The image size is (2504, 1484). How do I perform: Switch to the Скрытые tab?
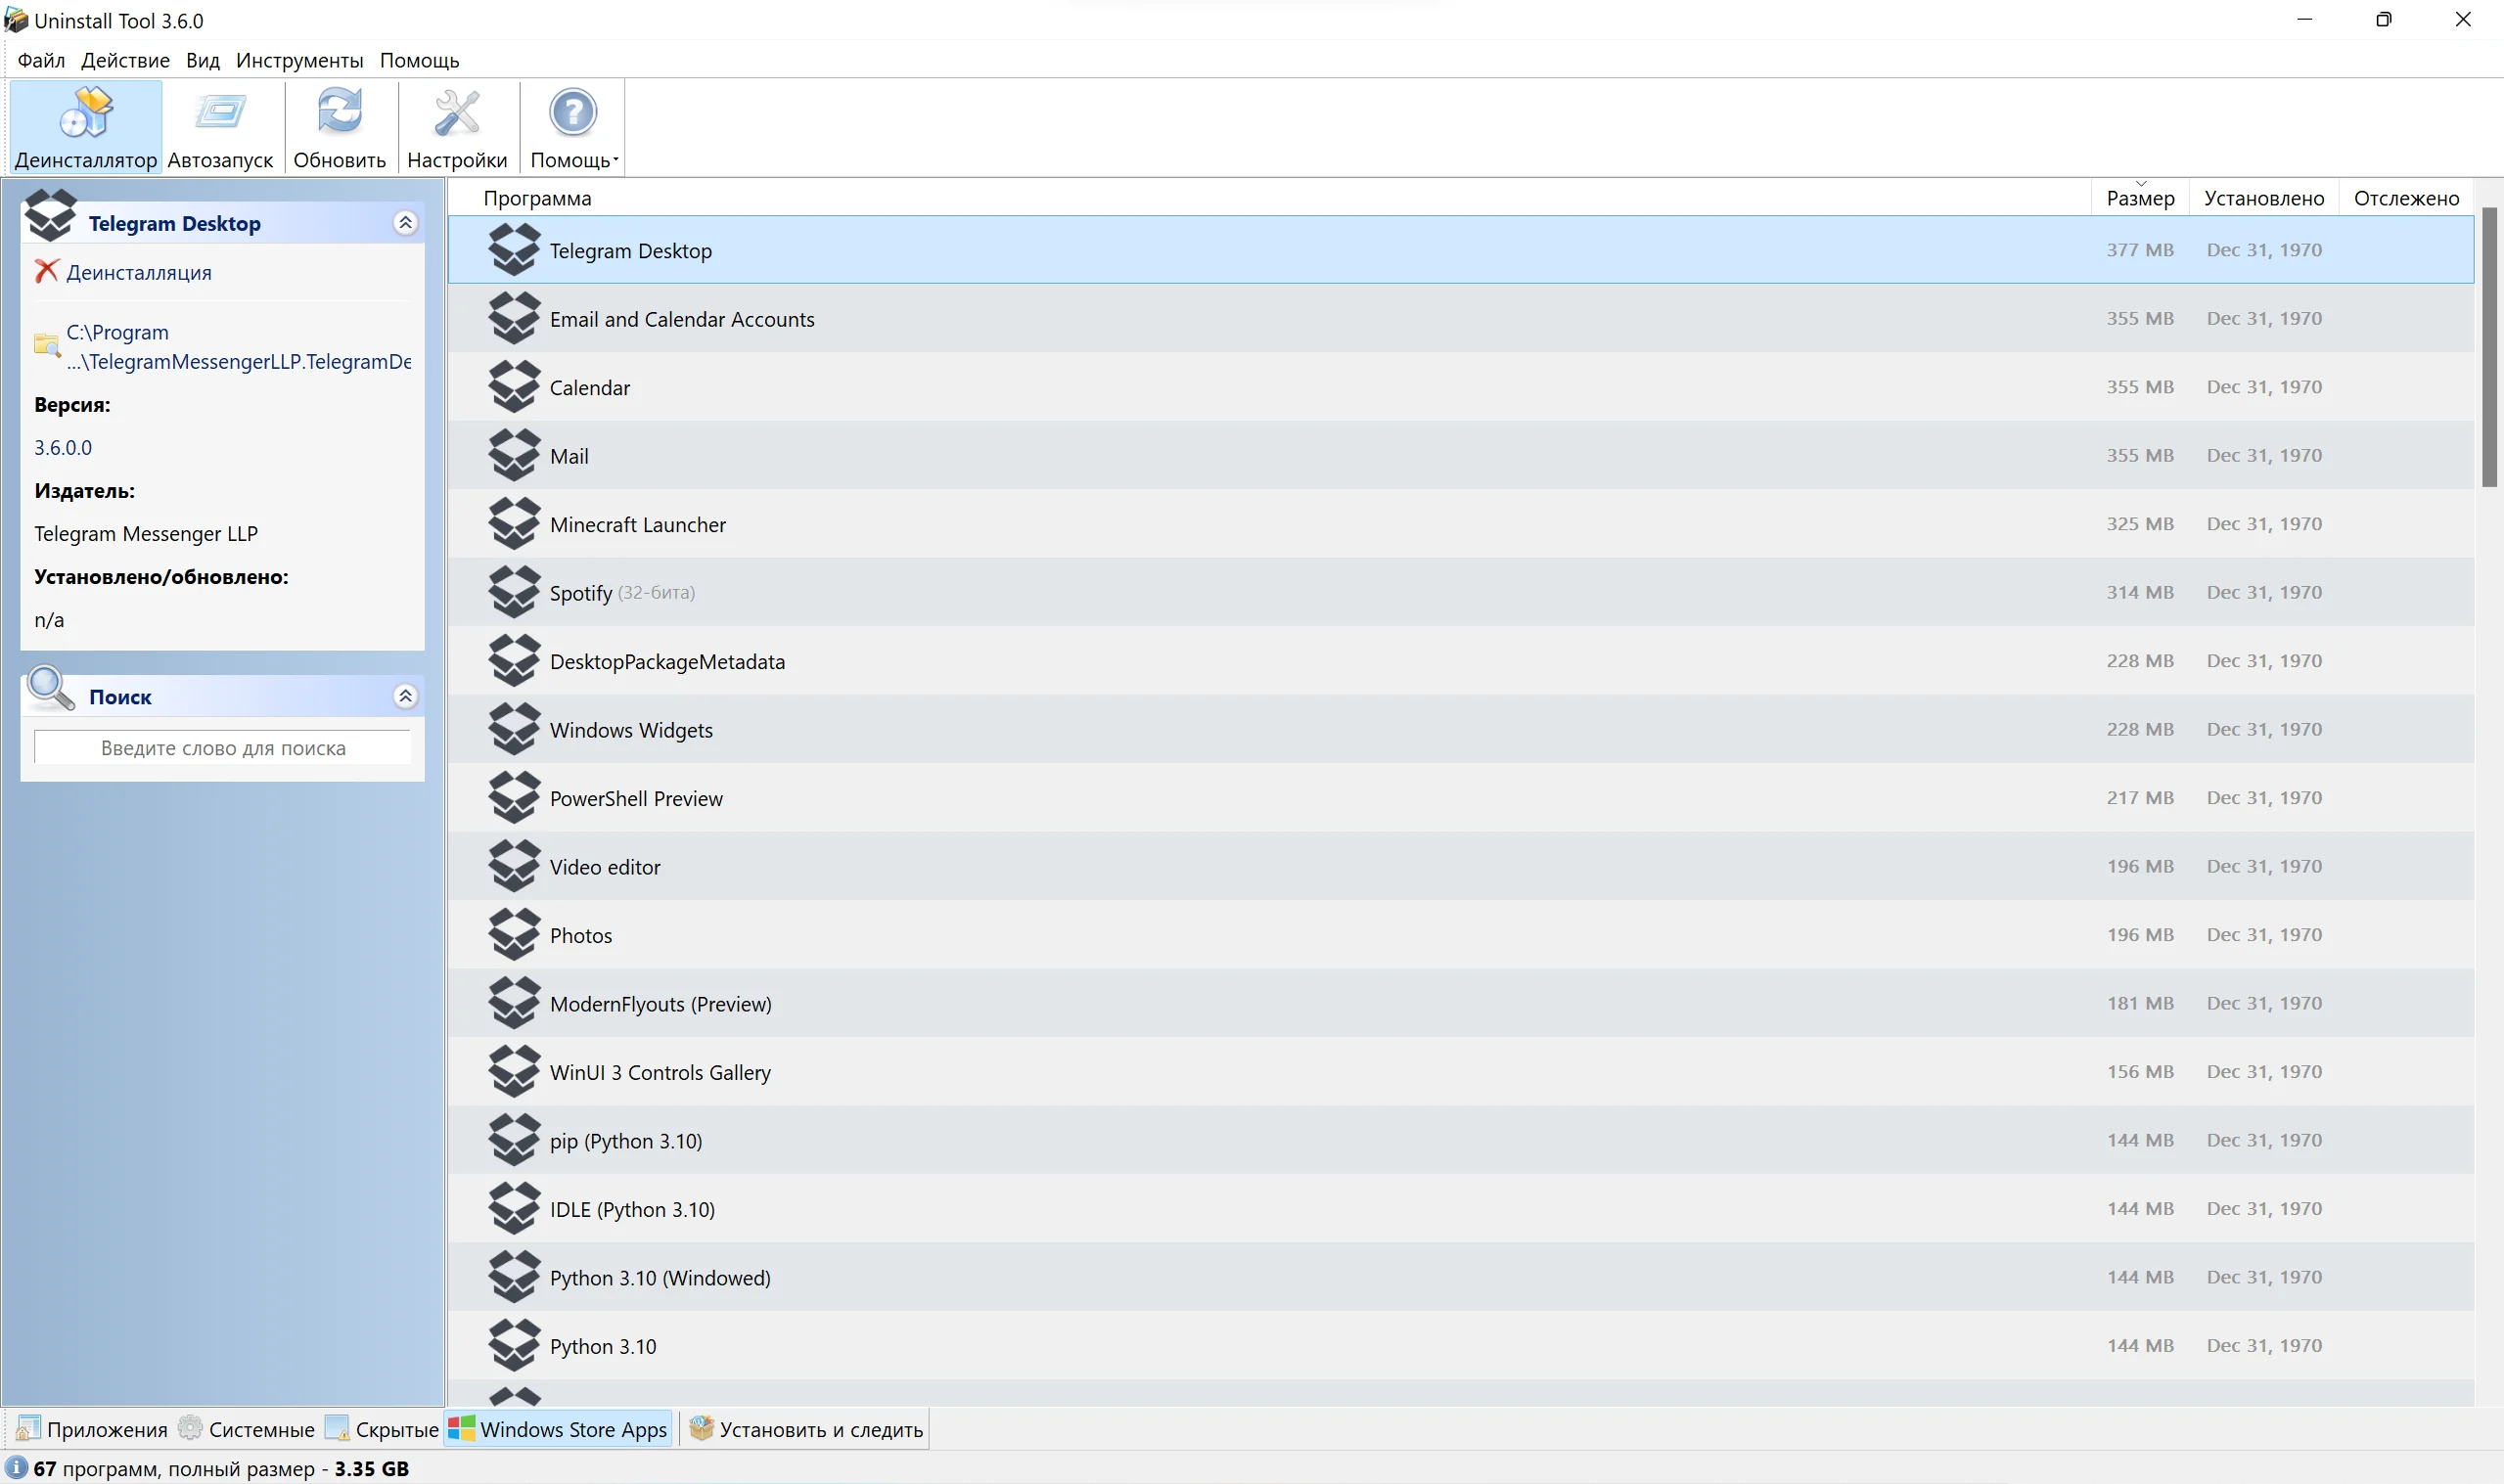click(x=382, y=1429)
